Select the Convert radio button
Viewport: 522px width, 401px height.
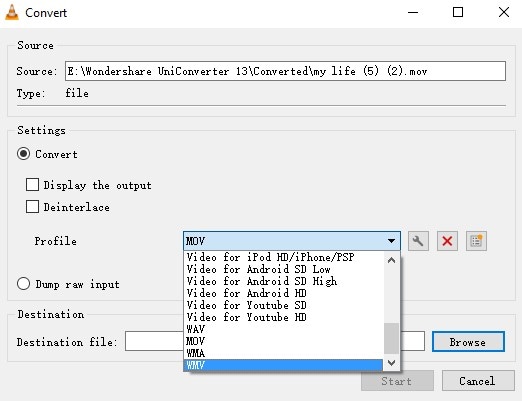[x=24, y=154]
